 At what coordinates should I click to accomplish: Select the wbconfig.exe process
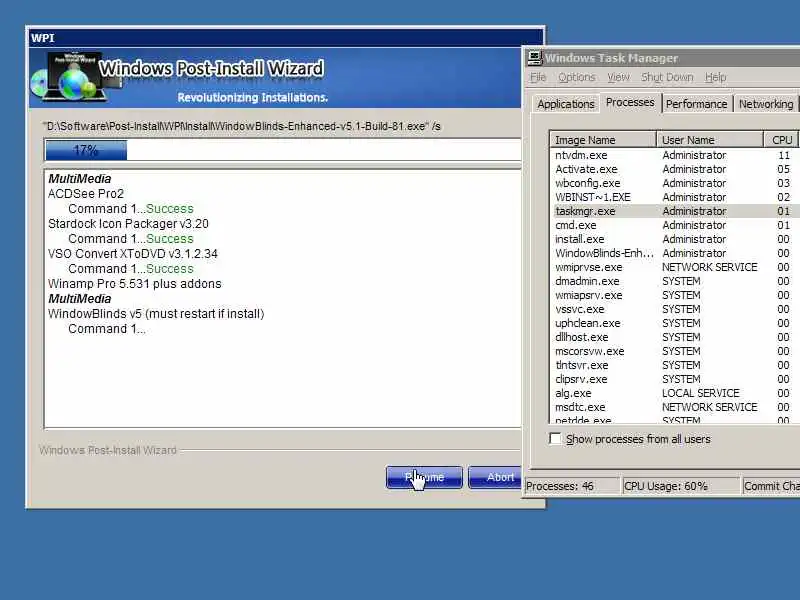[674, 183]
